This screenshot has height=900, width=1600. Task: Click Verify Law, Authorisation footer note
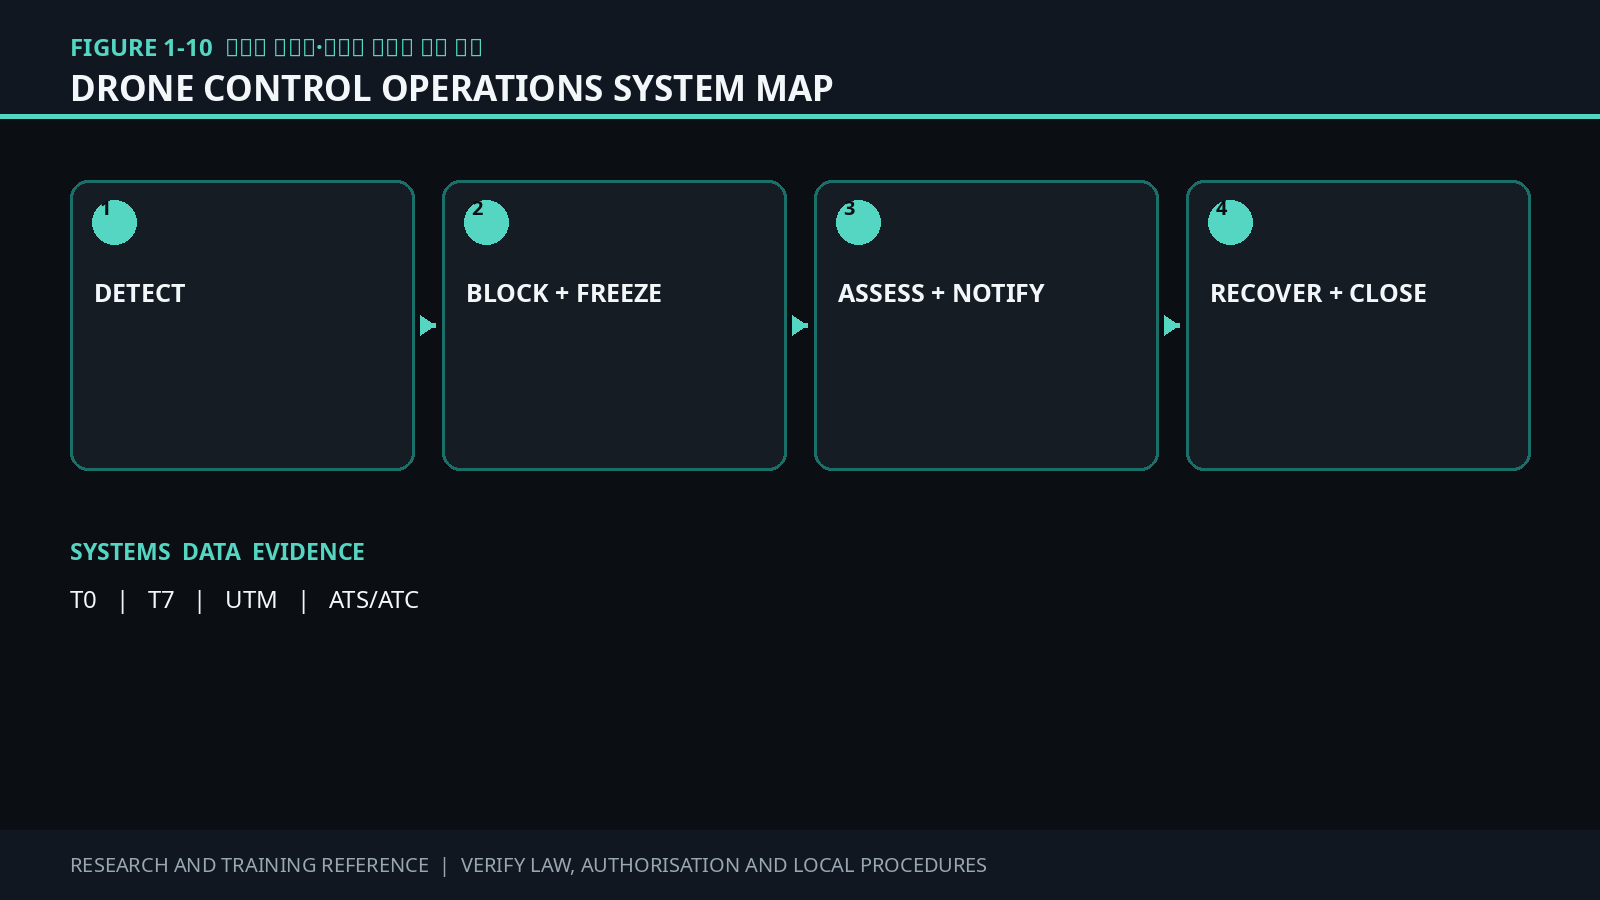point(724,865)
